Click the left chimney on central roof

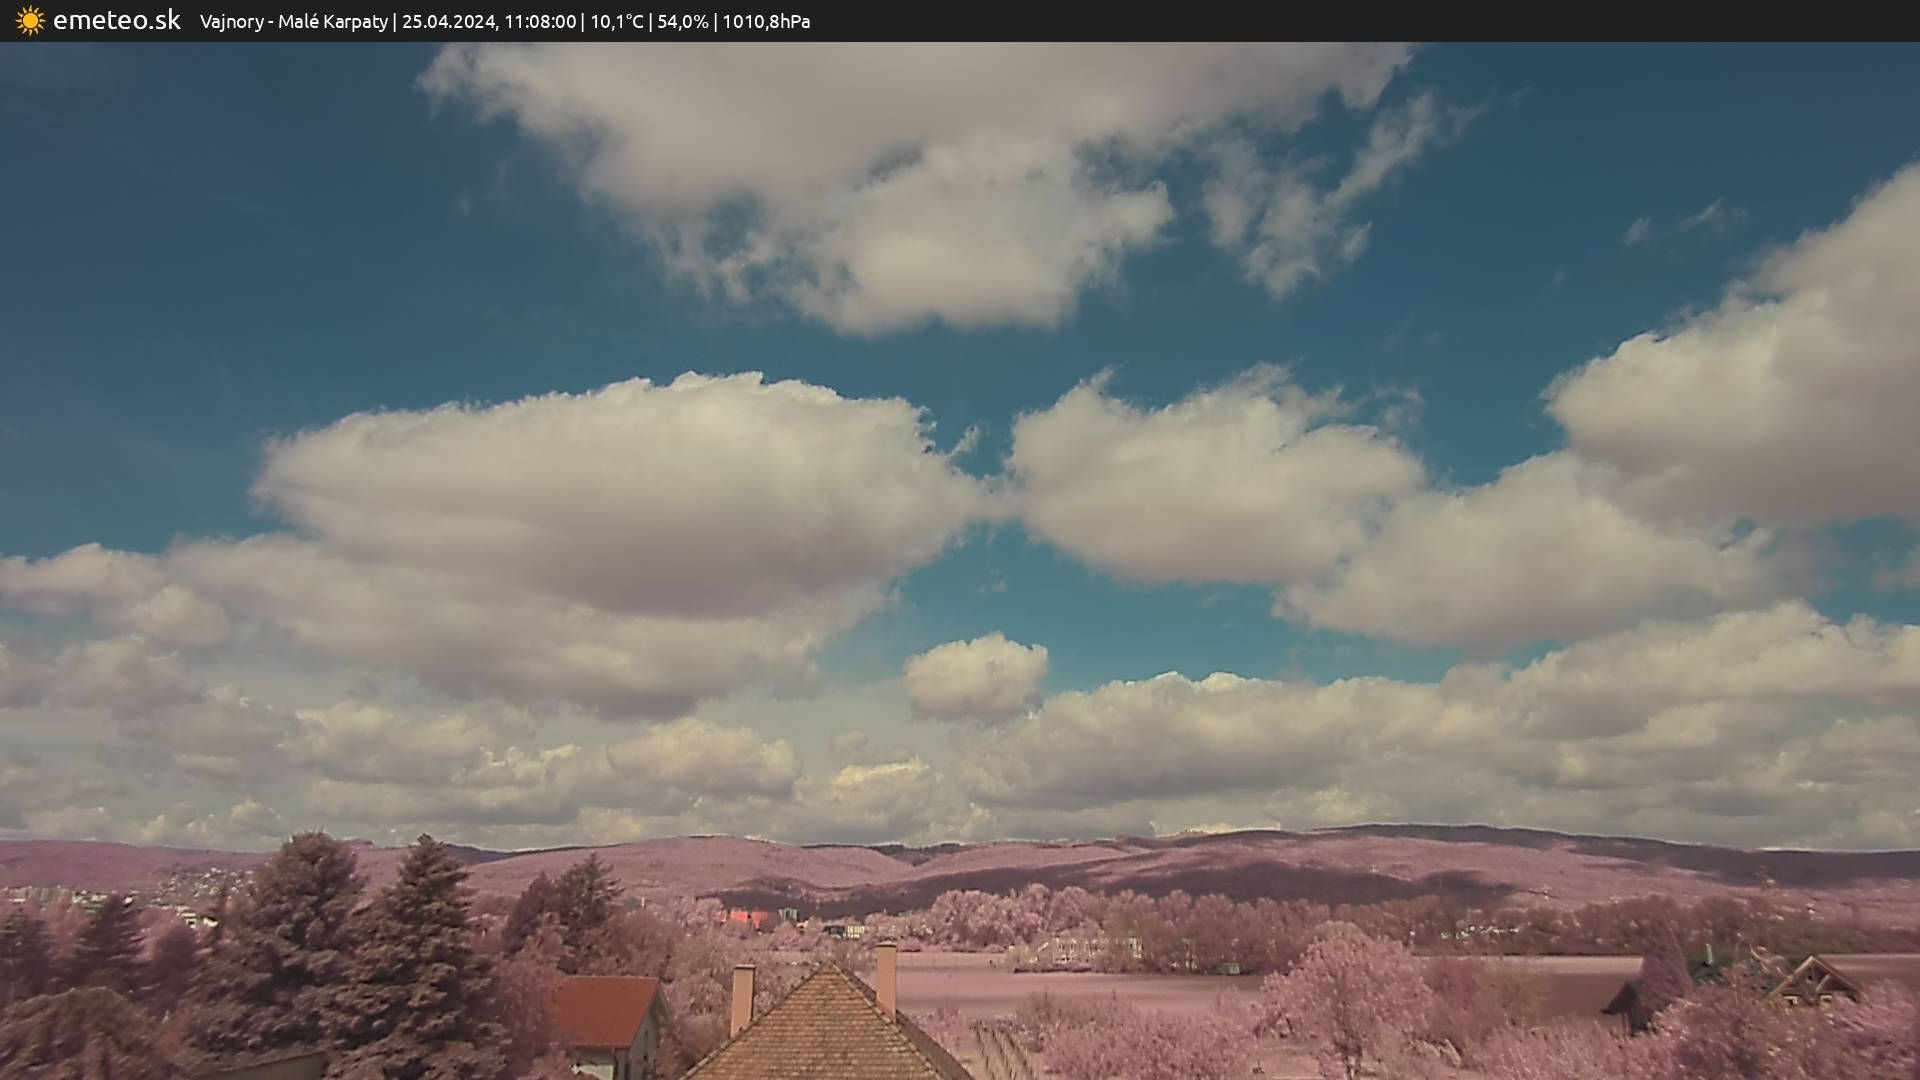pos(742,998)
